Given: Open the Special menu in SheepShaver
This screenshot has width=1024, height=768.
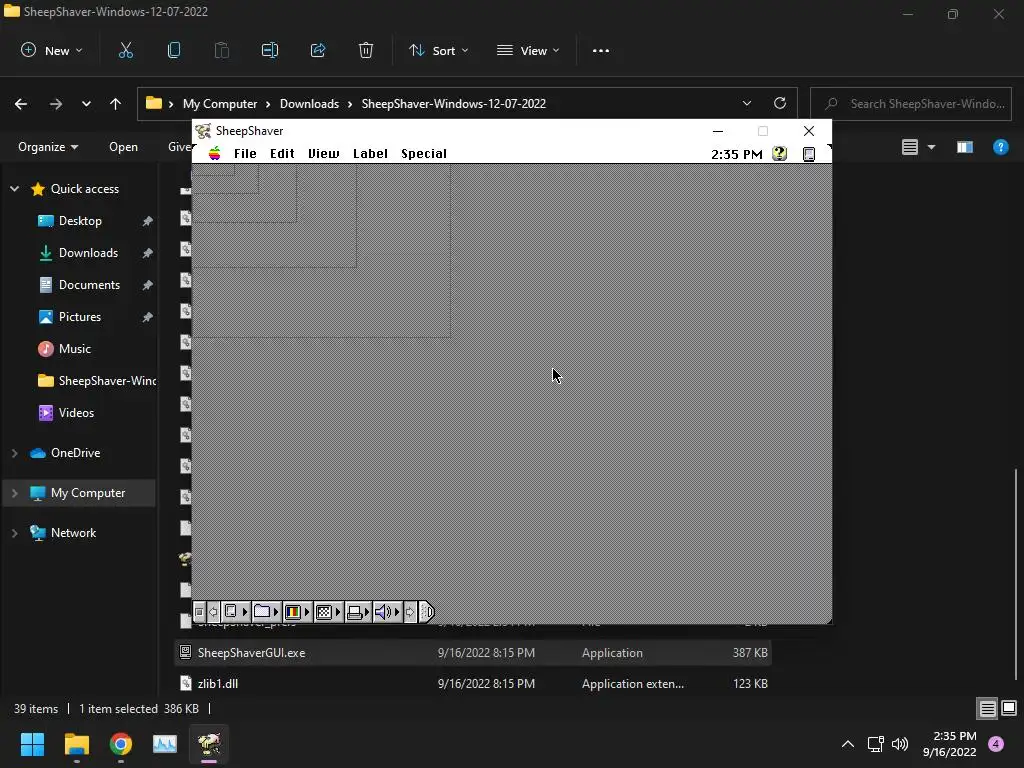Looking at the screenshot, I should pyautogui.click(x=424, y=153).
